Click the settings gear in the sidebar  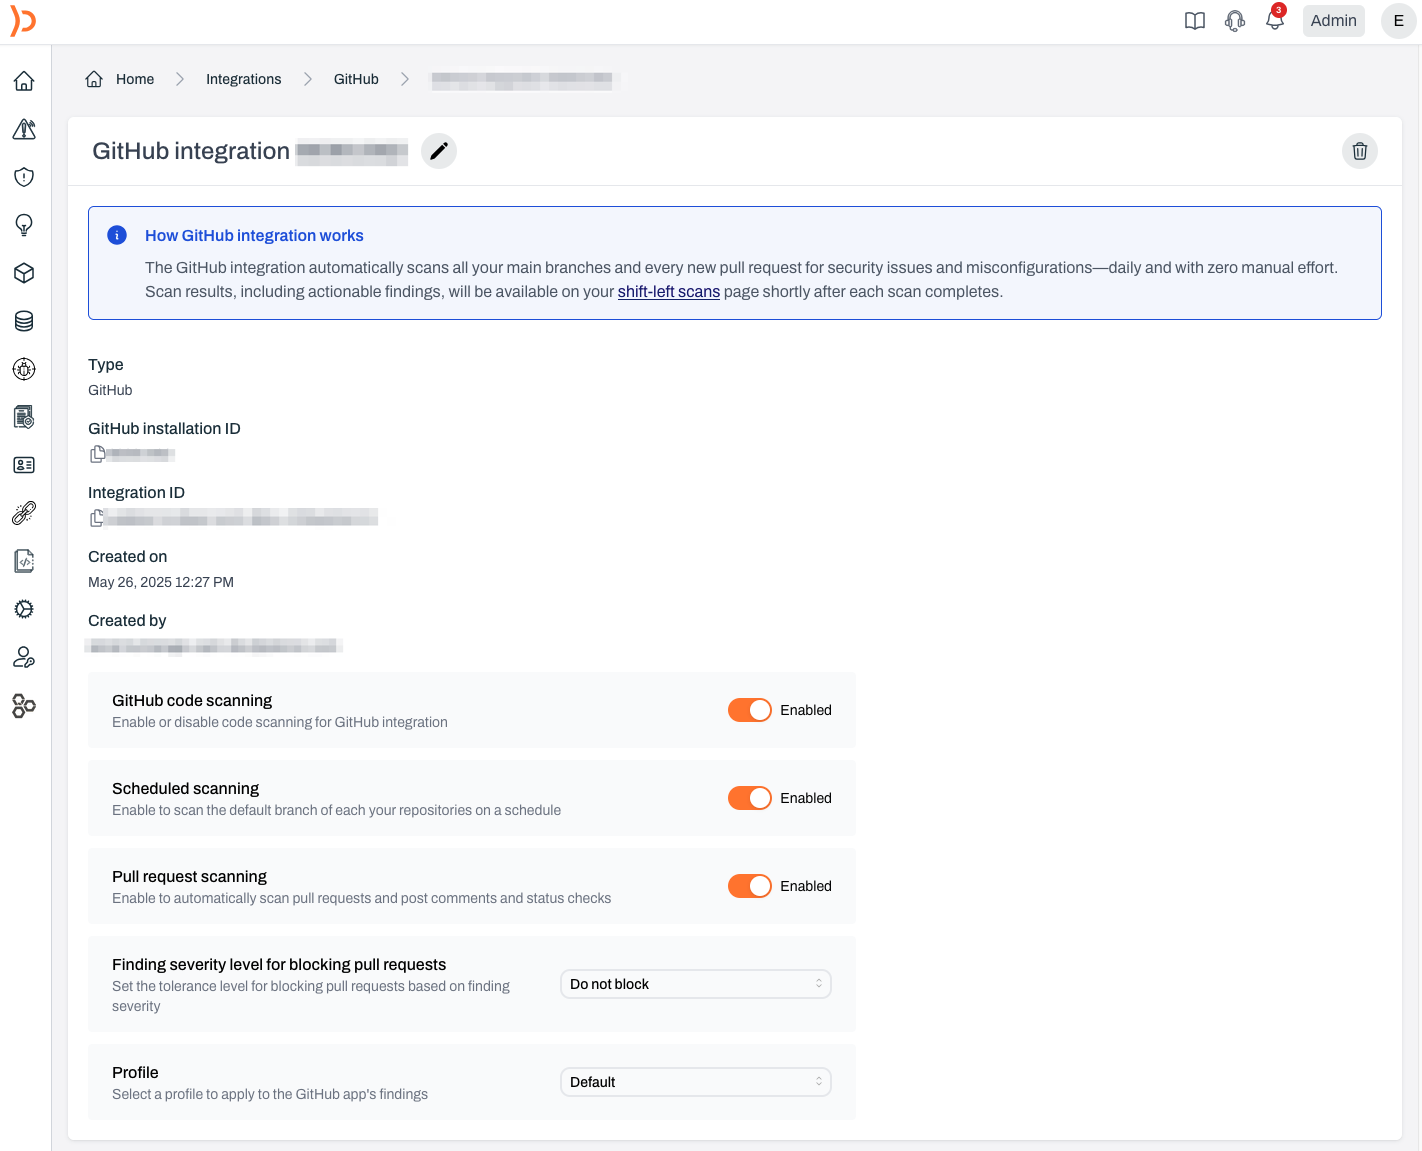coord(23,609)
